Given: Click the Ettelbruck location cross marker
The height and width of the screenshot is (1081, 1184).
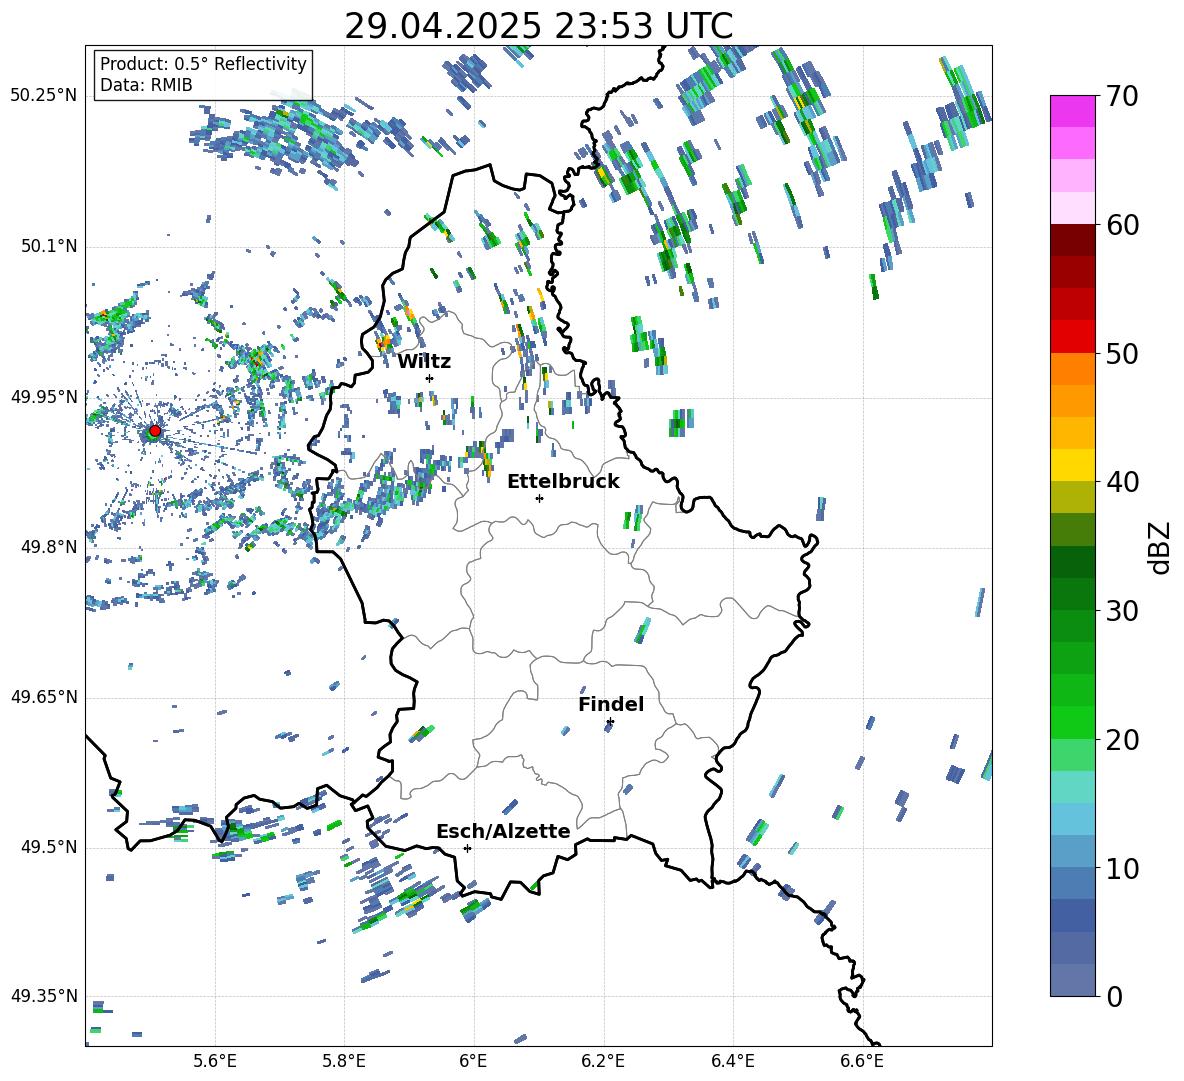Looking at the screenshot, I should click(x=539, y=498).
